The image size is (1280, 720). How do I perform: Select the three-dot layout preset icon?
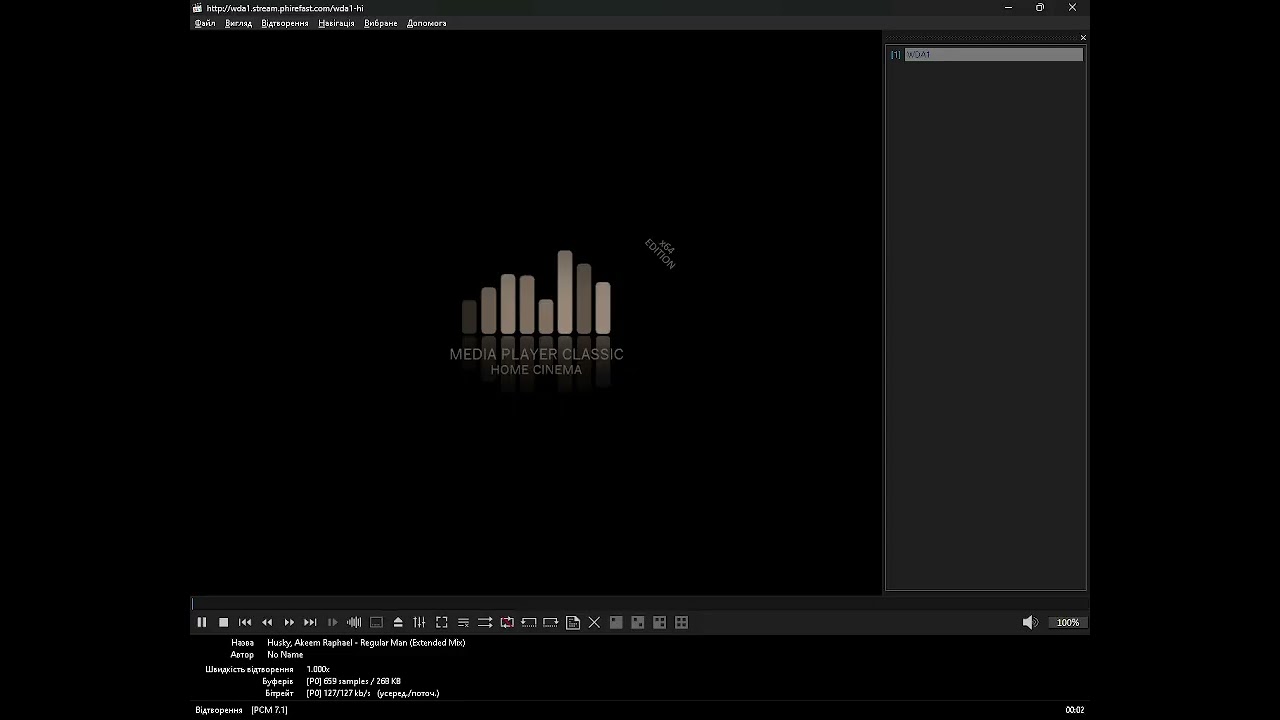click(660, 622)
